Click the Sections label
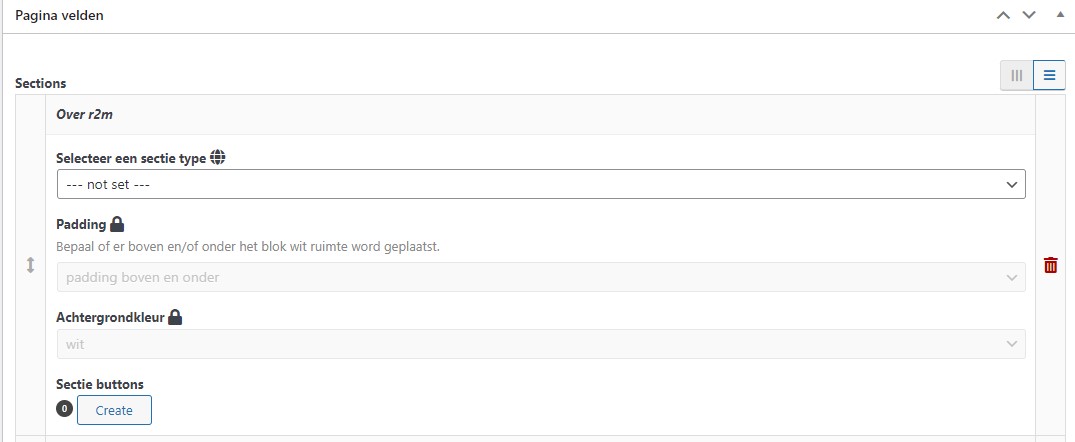This screenshot has width=1075, height=442. [40, 84]
